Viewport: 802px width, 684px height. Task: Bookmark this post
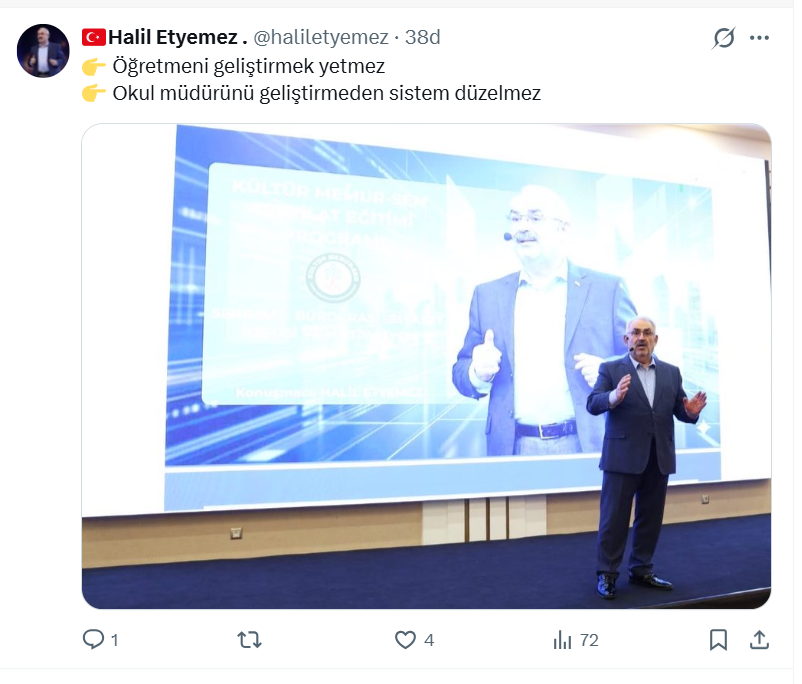[718, 639]
